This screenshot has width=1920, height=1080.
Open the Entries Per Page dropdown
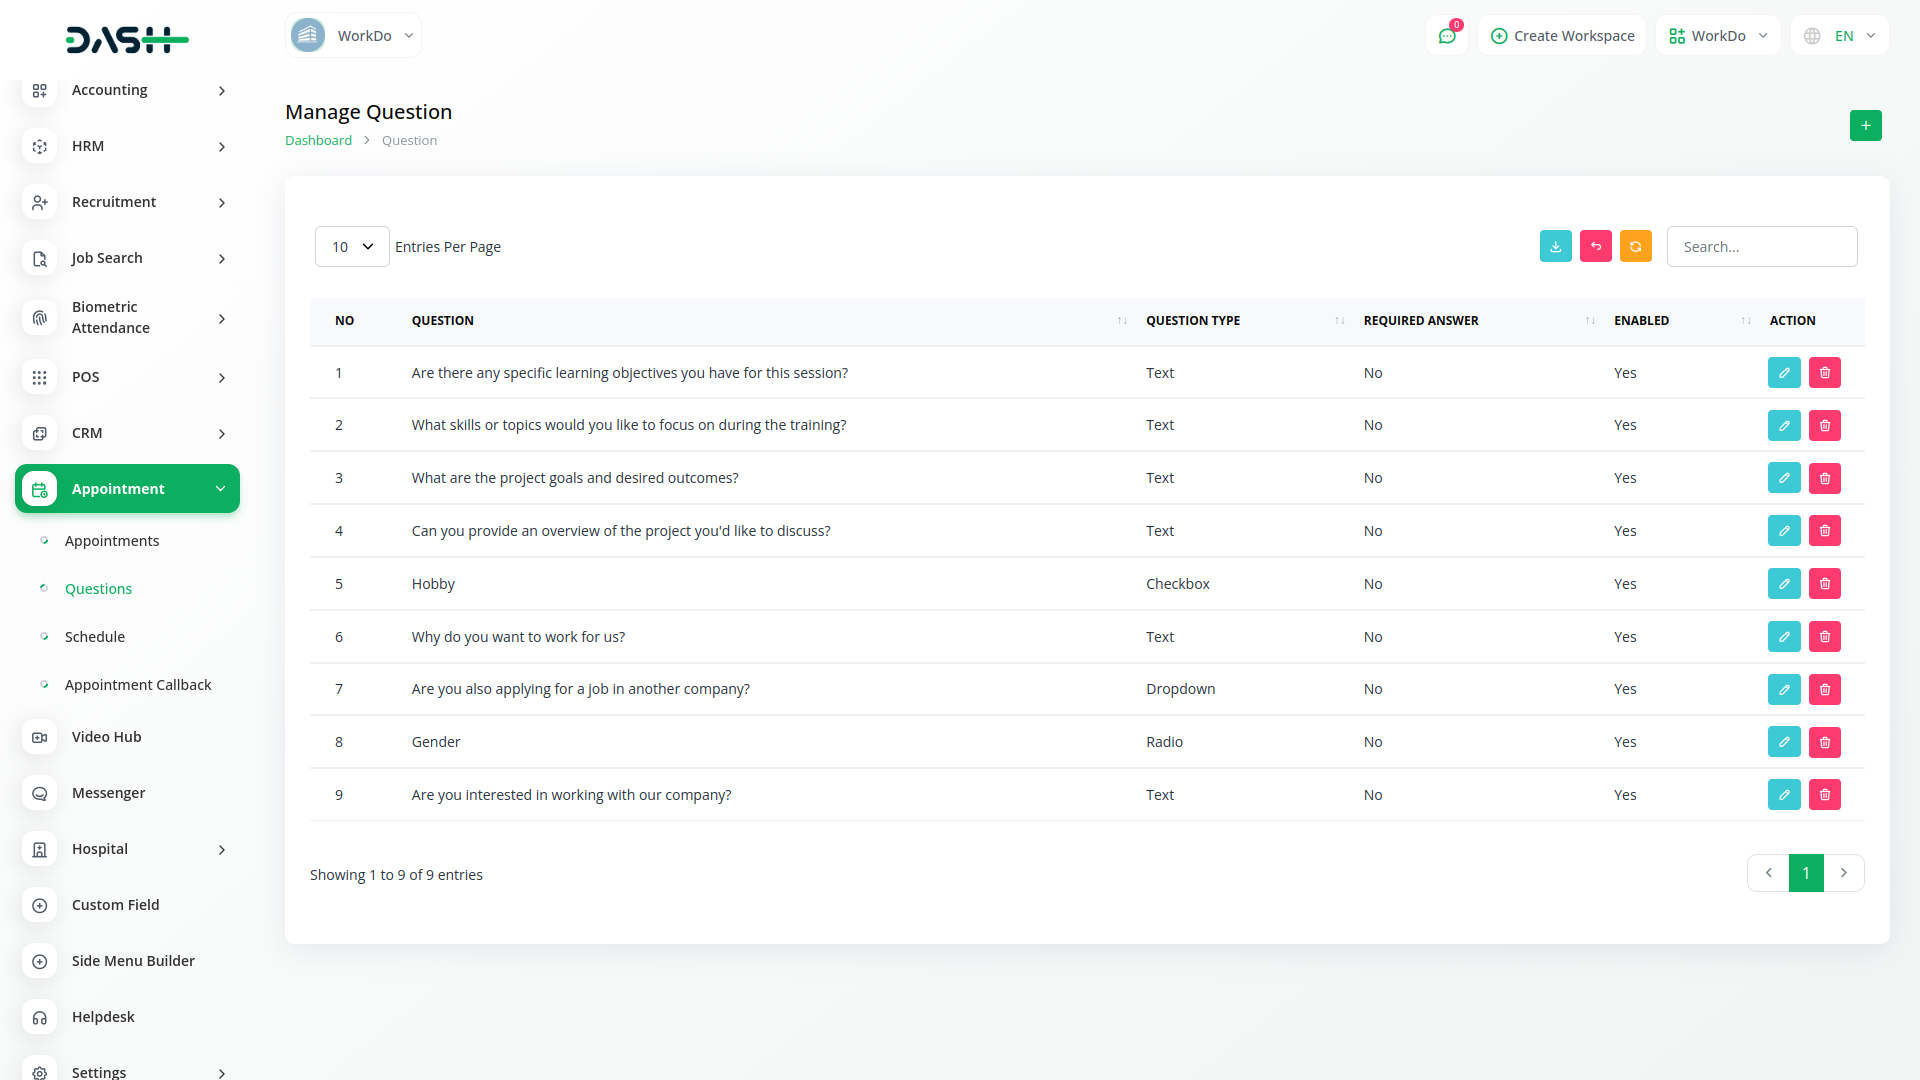click(x=352, y=247)
